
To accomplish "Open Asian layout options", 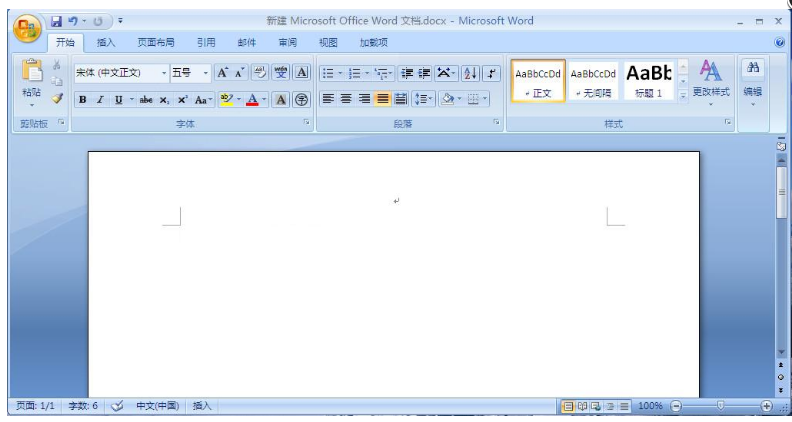I will coord(446,73).
